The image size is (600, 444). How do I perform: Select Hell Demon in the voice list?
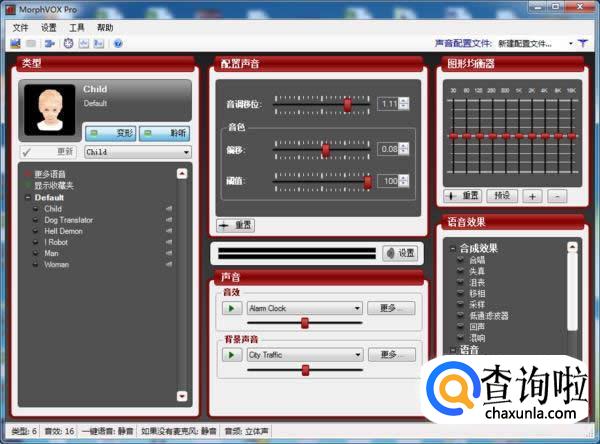64,231
